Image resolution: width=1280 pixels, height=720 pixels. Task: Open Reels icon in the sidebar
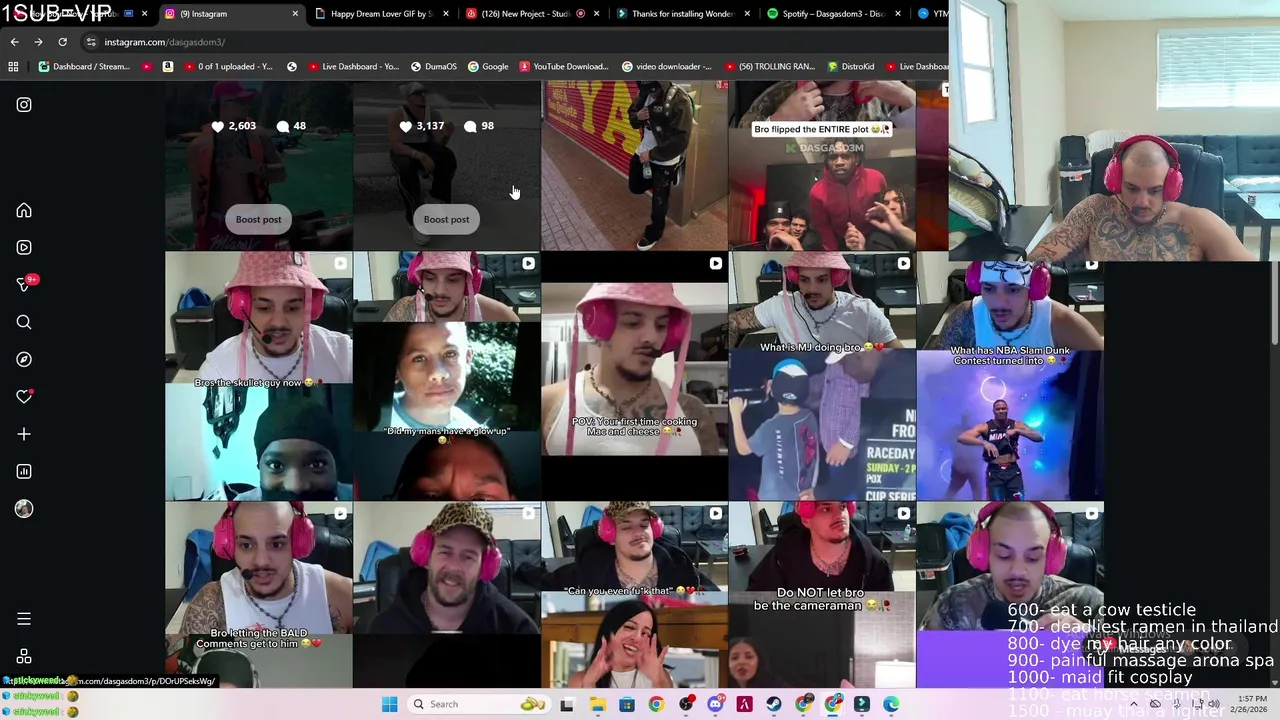click(x=24, y=247)
